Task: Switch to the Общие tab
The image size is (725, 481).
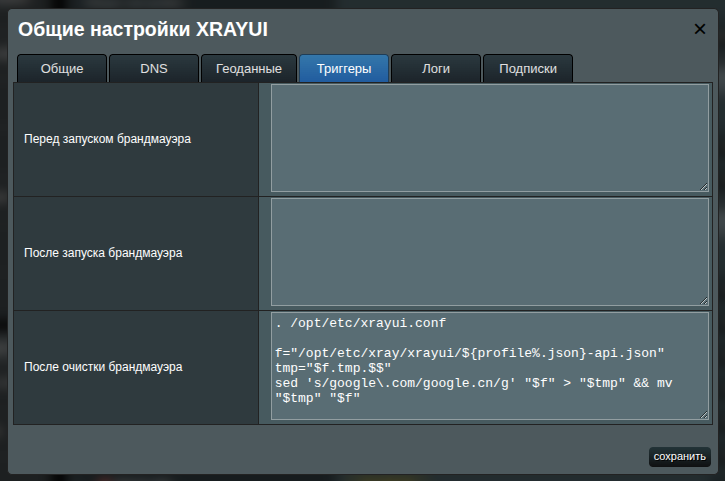Action: pyautogui.click(x=62, y=68)
